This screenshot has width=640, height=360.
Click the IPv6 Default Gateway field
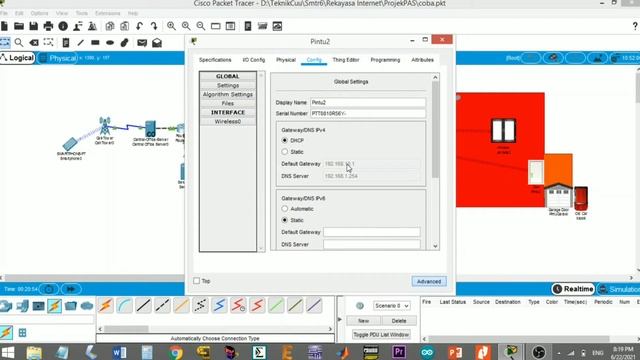coord(371,232)
